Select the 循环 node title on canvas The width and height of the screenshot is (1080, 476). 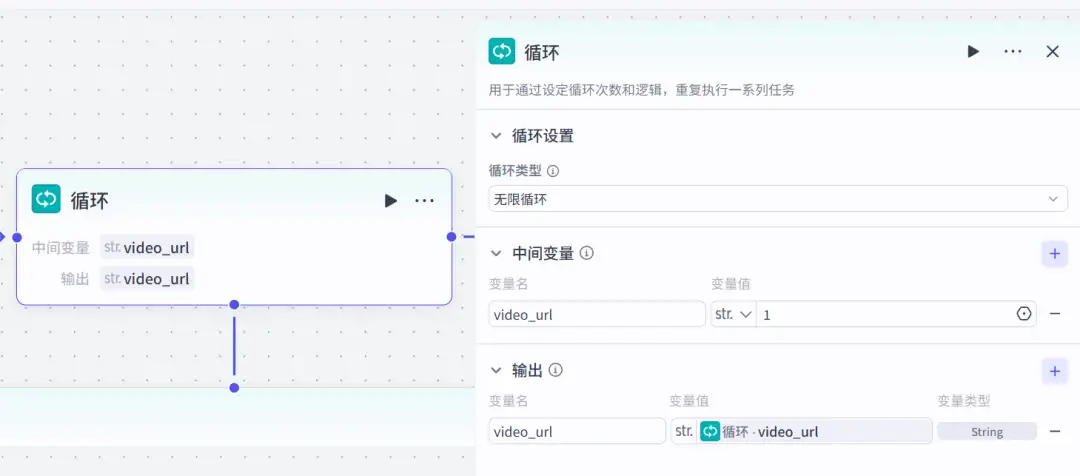pos(90,200)
